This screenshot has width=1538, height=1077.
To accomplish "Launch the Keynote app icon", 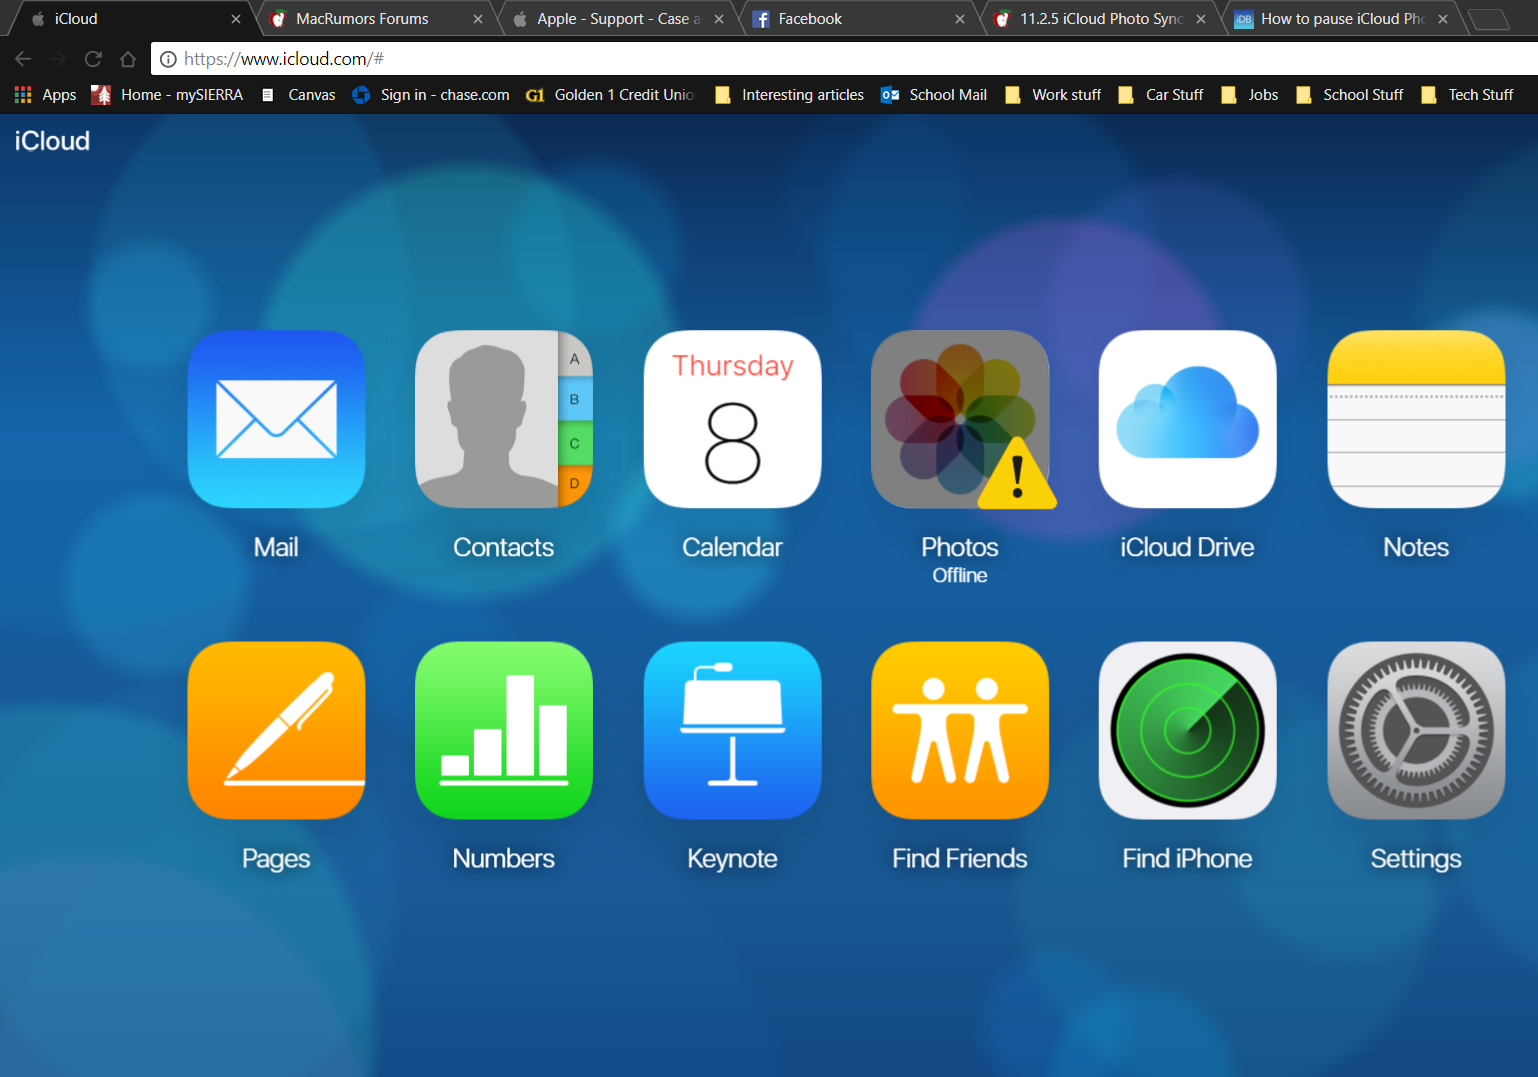I will point(732,730).
